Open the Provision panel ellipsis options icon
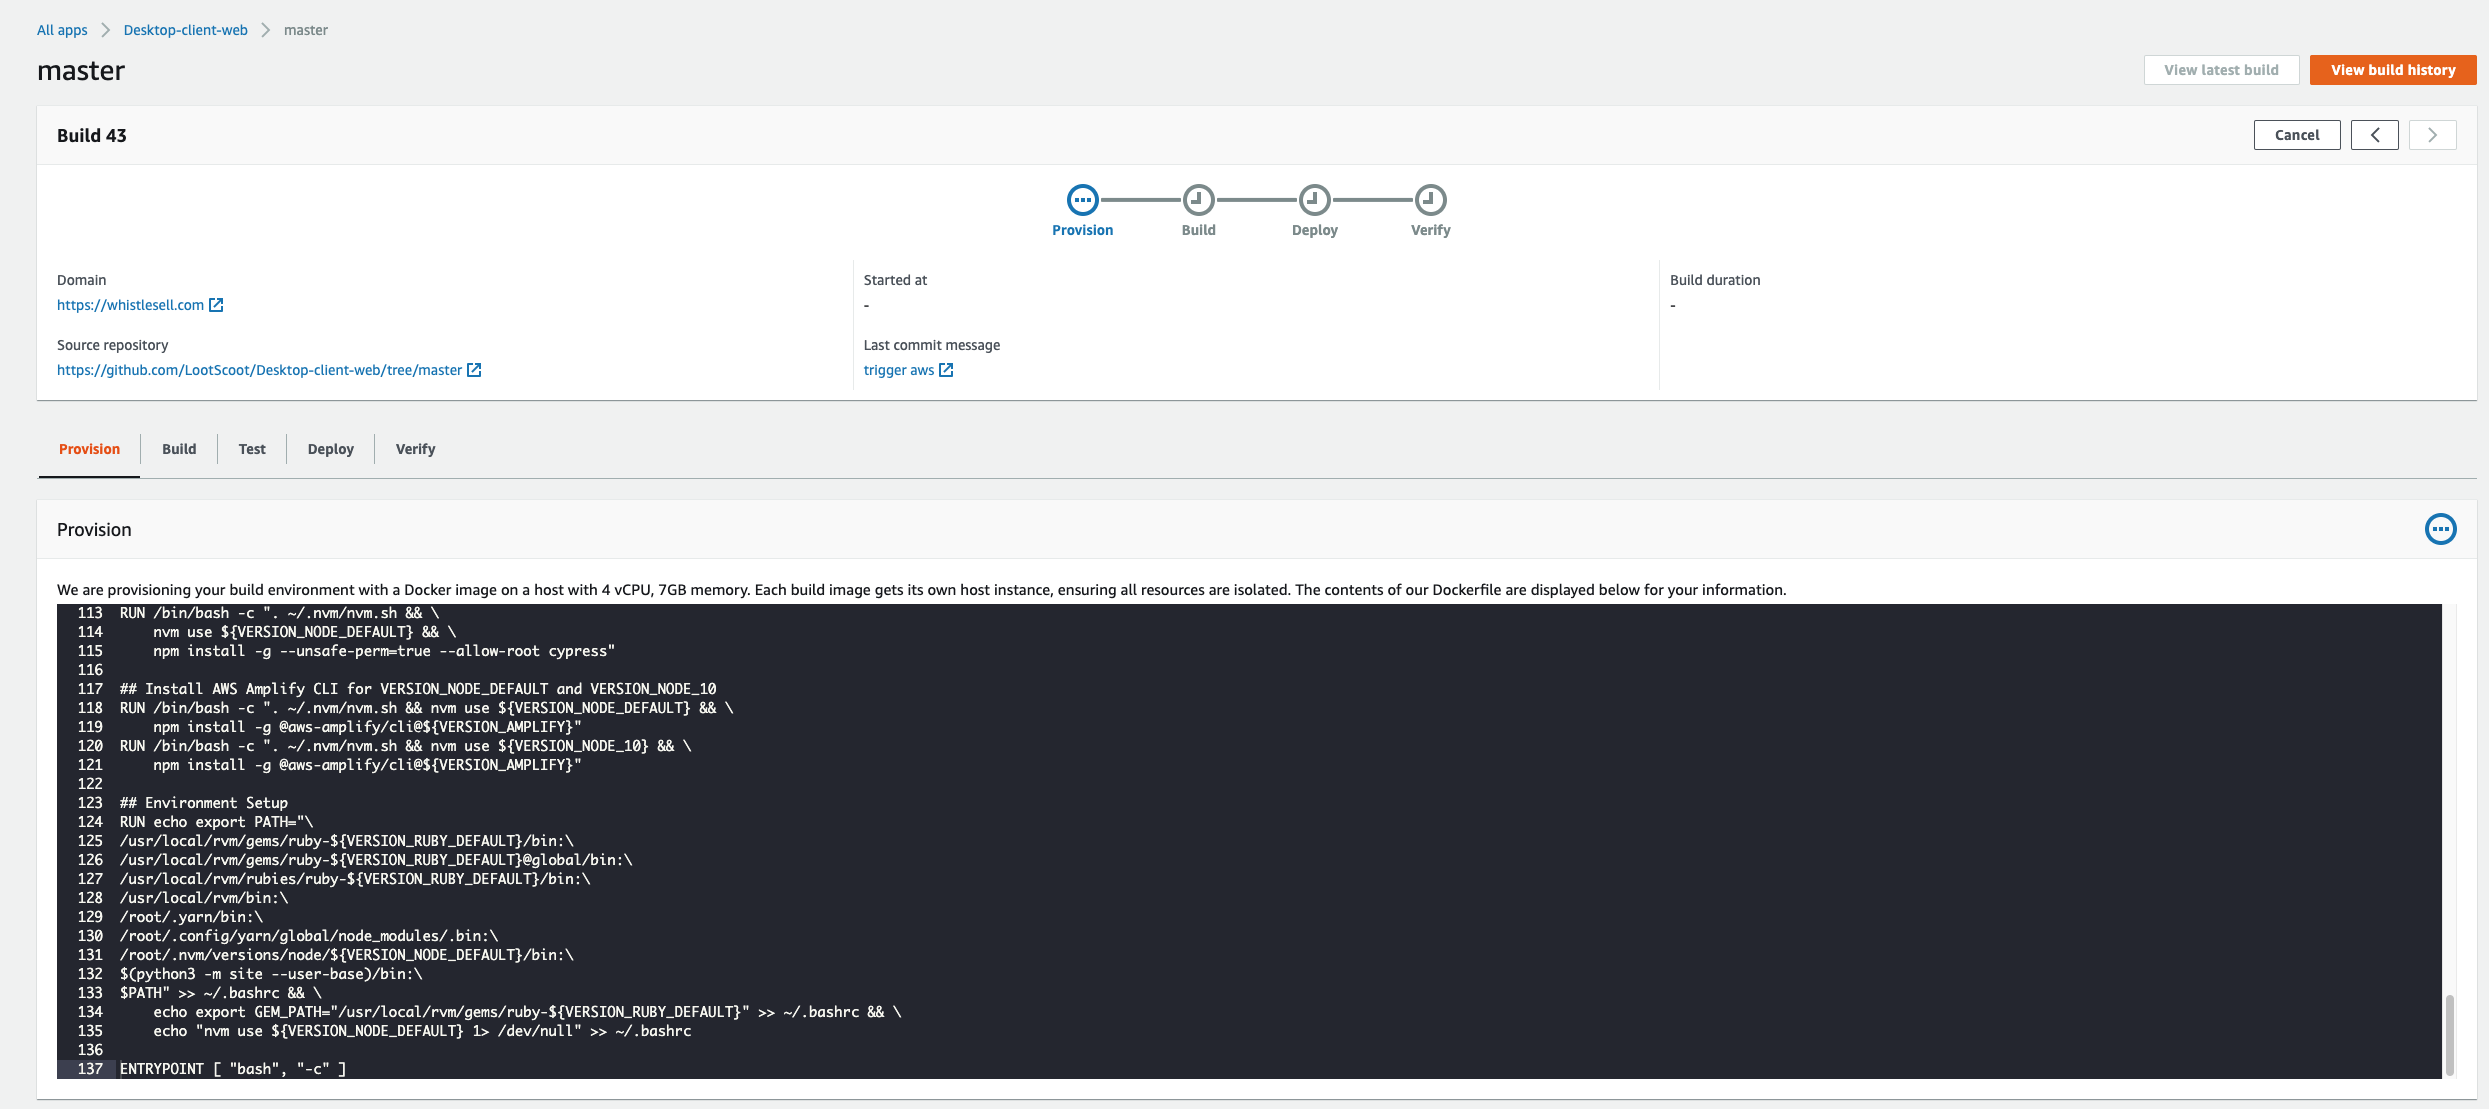 tap(2440, 529)
